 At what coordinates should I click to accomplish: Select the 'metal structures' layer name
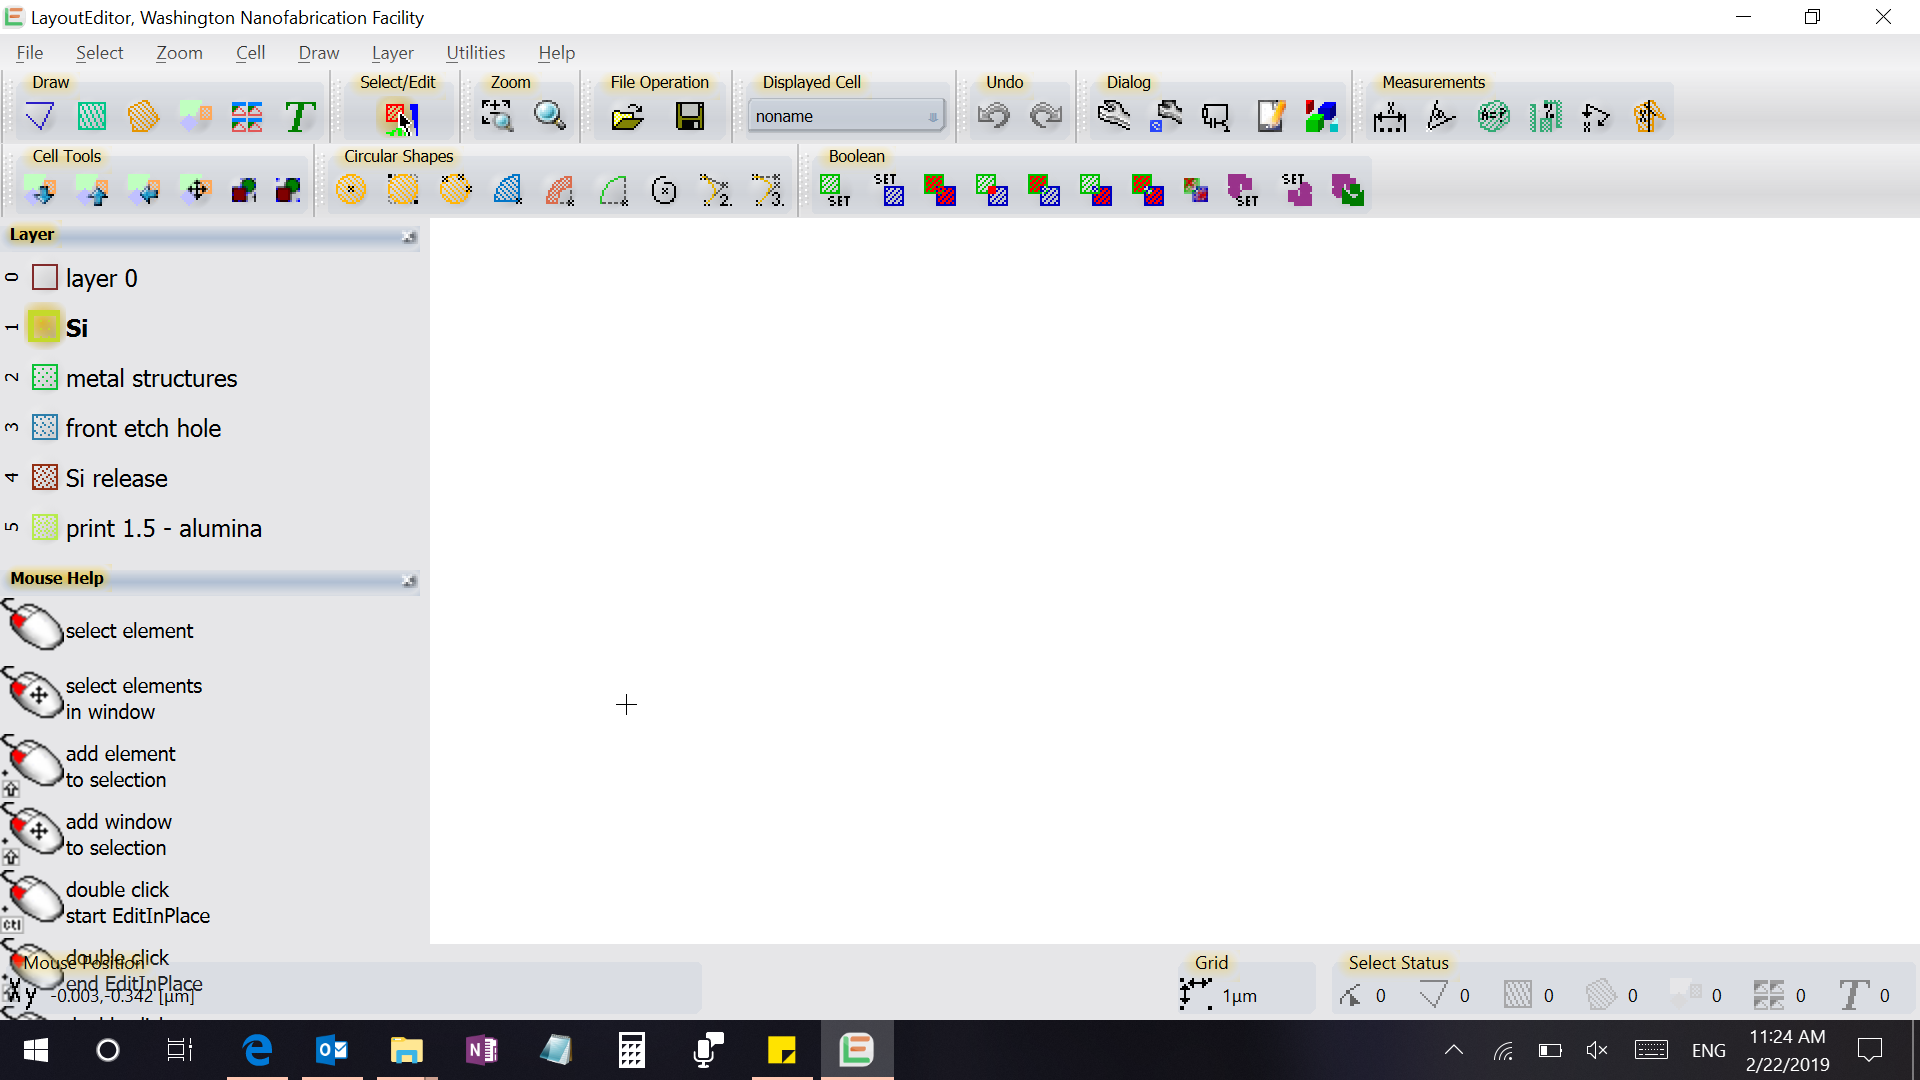[152, 379]
